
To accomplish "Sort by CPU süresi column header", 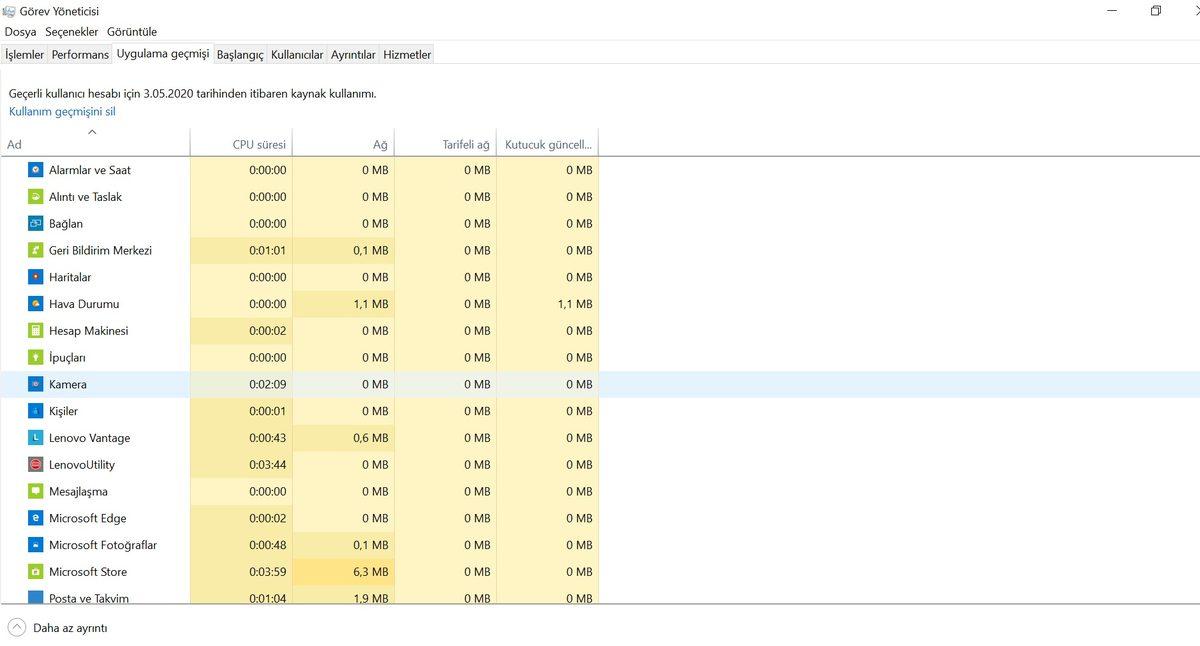I will click(x=259, y=145).
